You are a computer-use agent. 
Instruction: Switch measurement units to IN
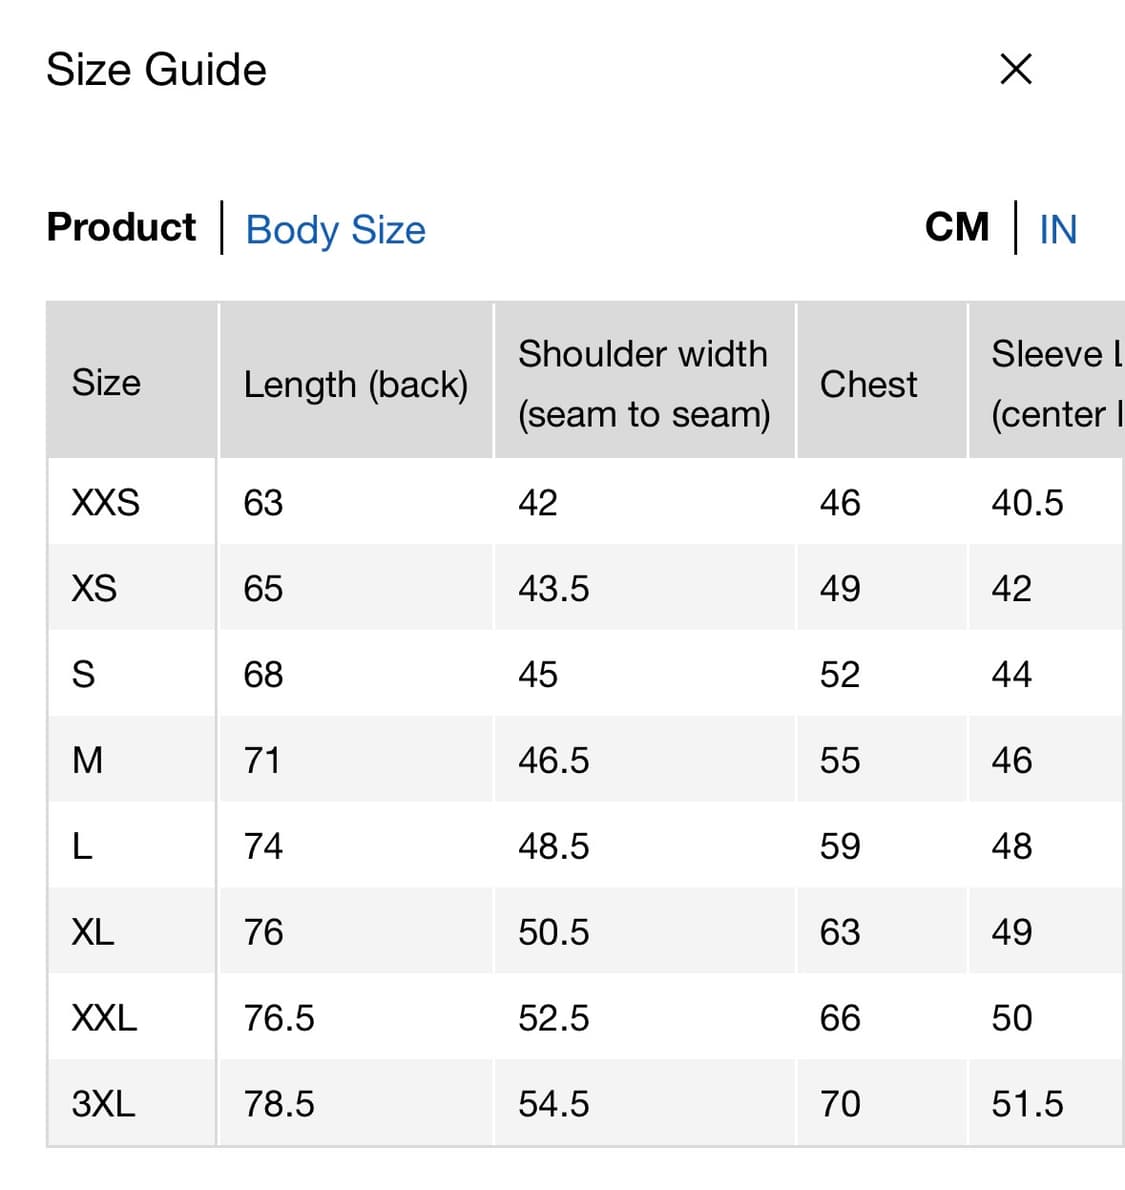[x=1058, y=229]
